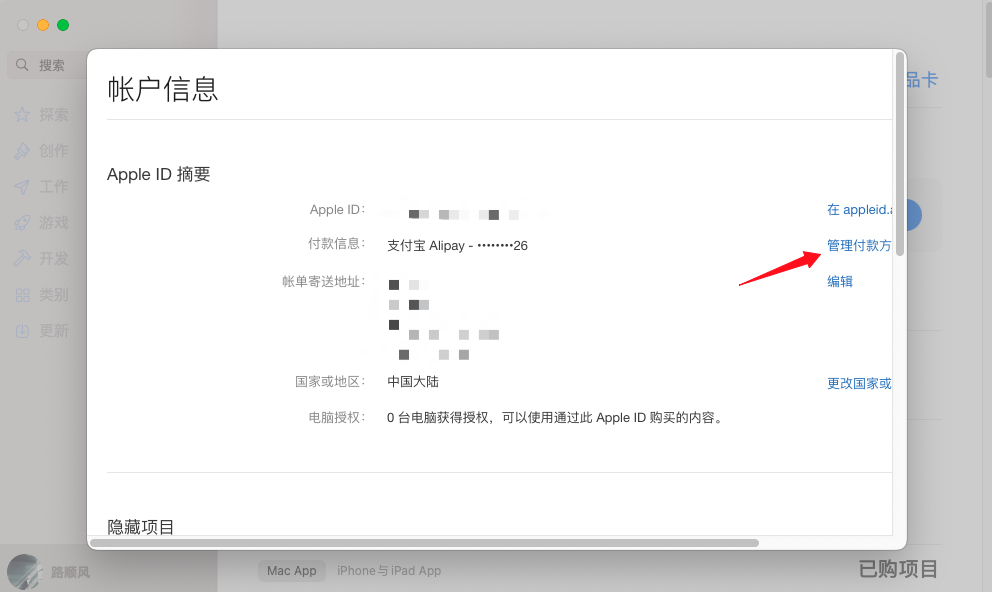This screenshot has height=592, width=992.
Task: Click the 已购项目 heading in background
Action: (898, 569)
